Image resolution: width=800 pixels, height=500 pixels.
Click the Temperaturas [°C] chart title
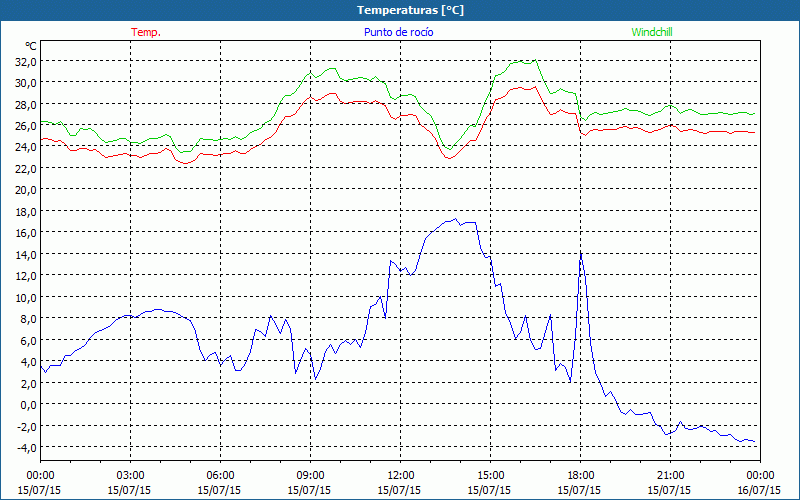(x=410, y=10)
